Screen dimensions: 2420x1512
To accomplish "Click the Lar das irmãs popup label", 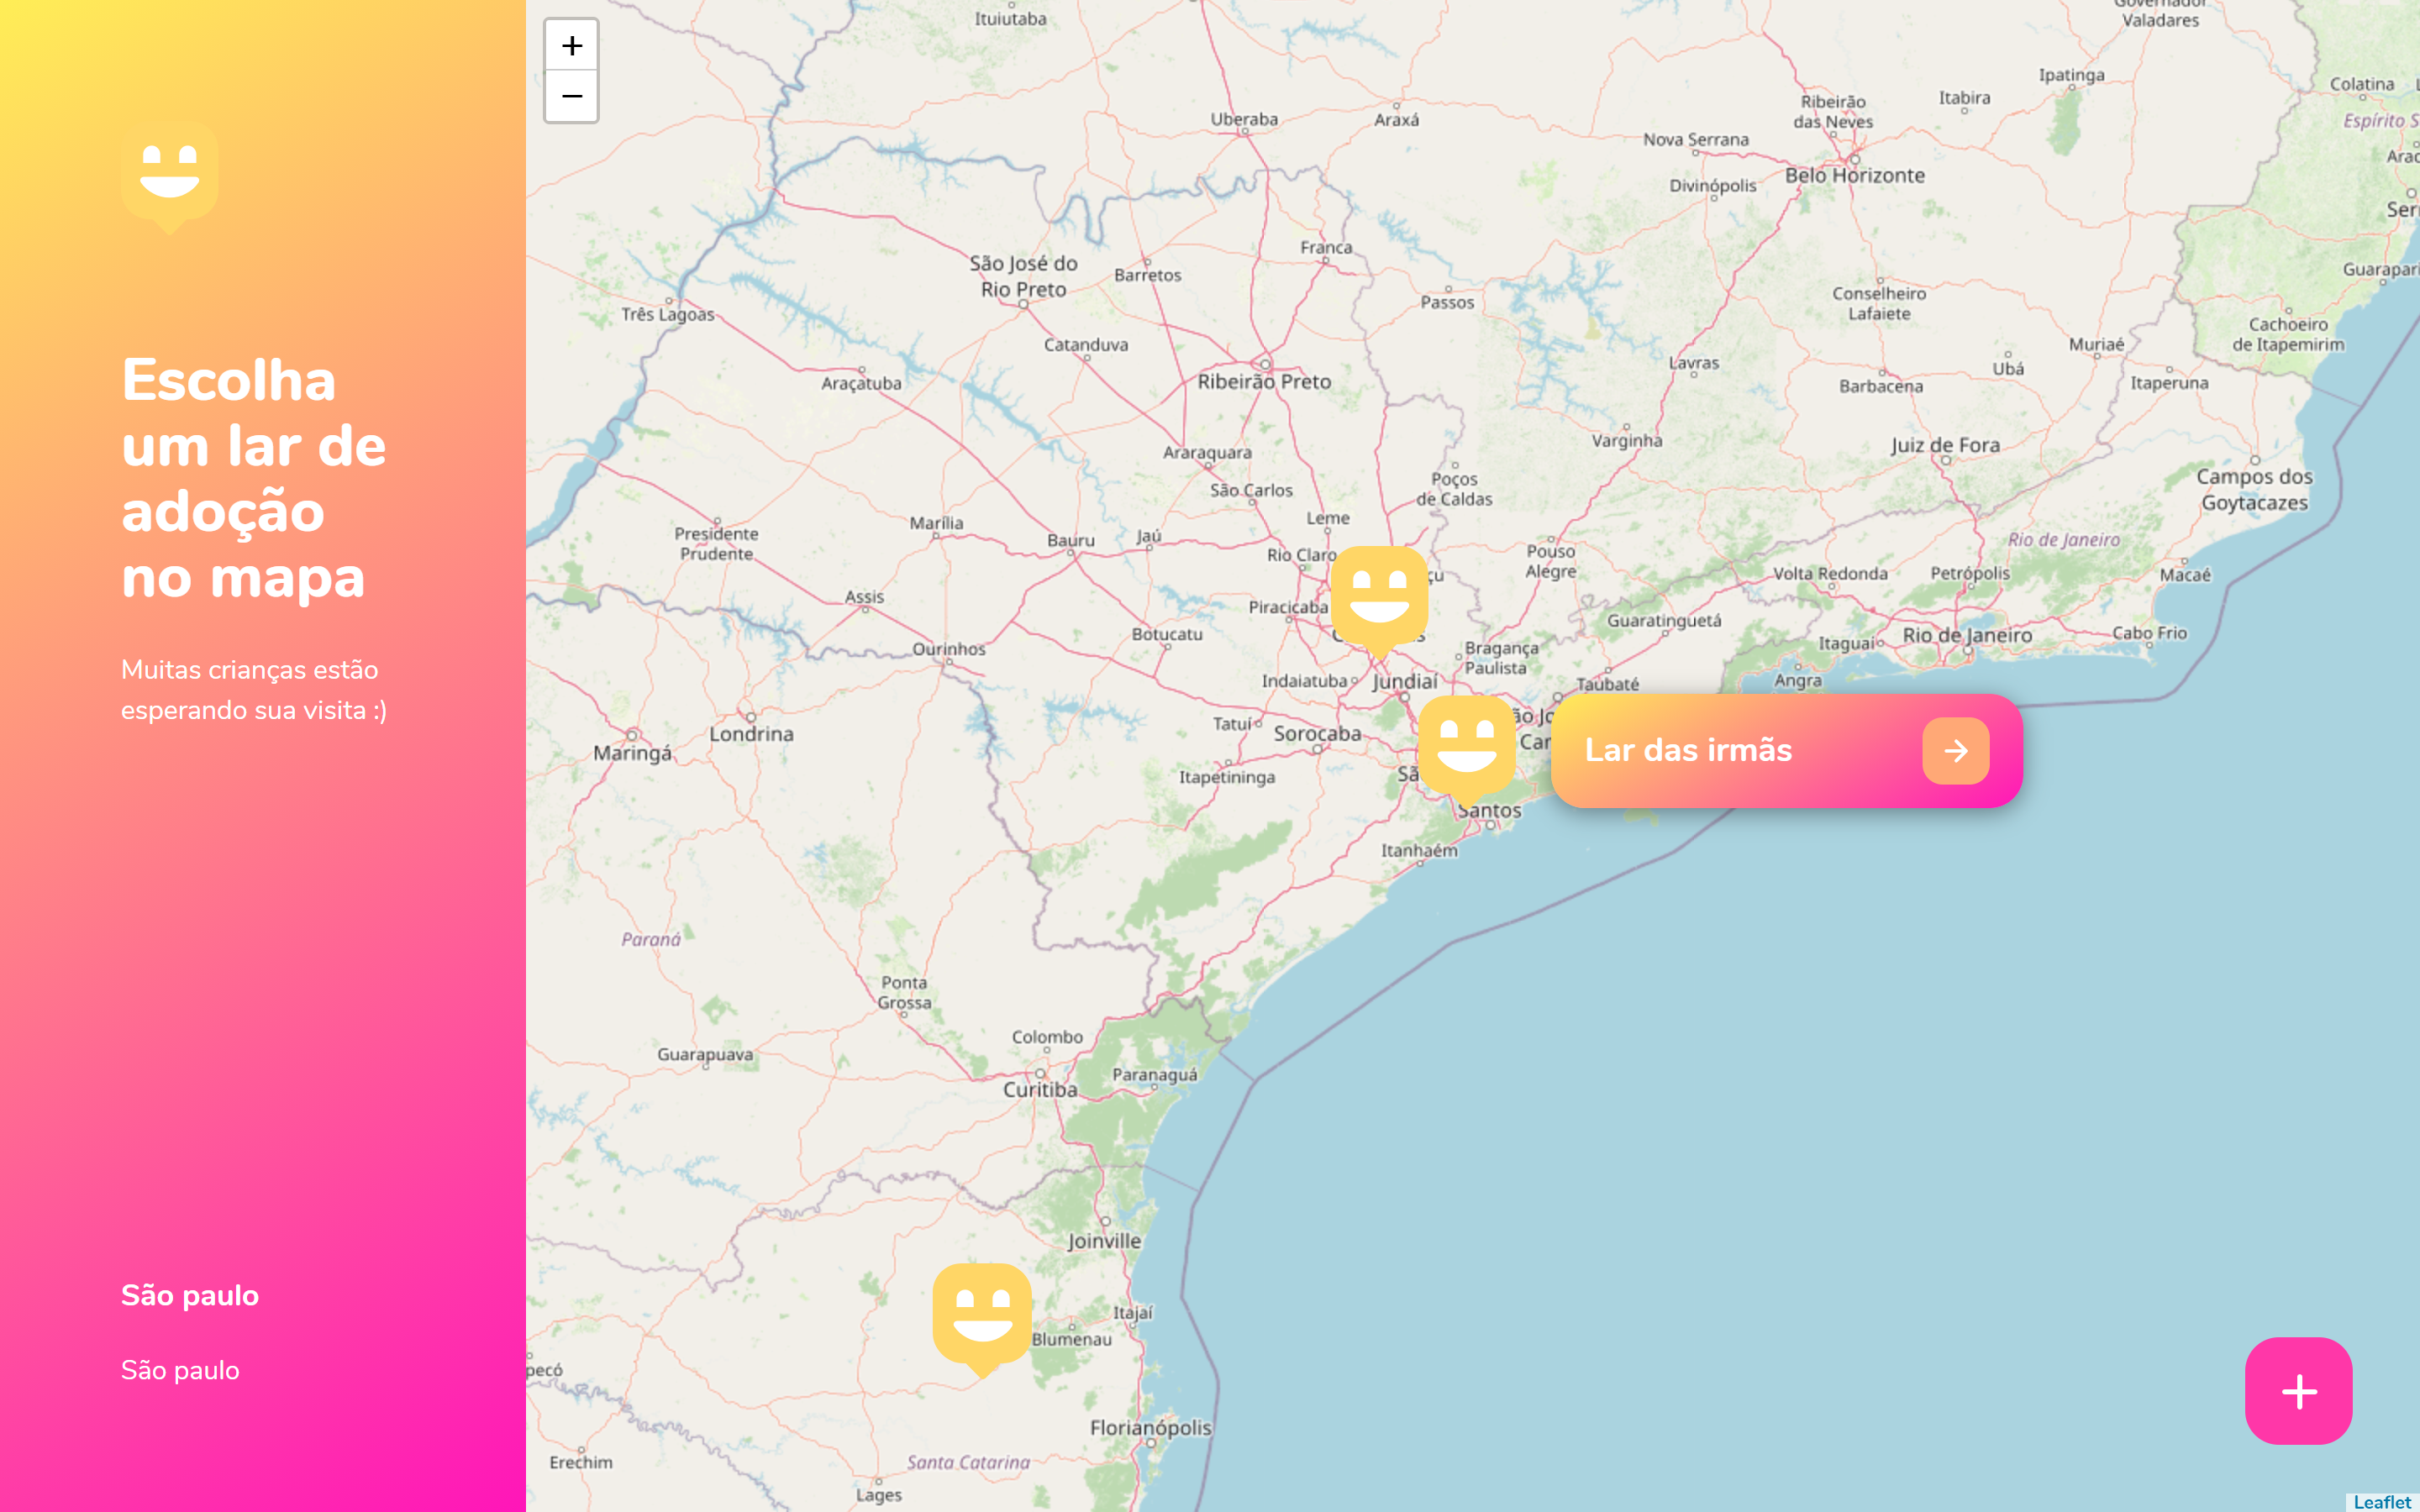I will point(1688,750).
